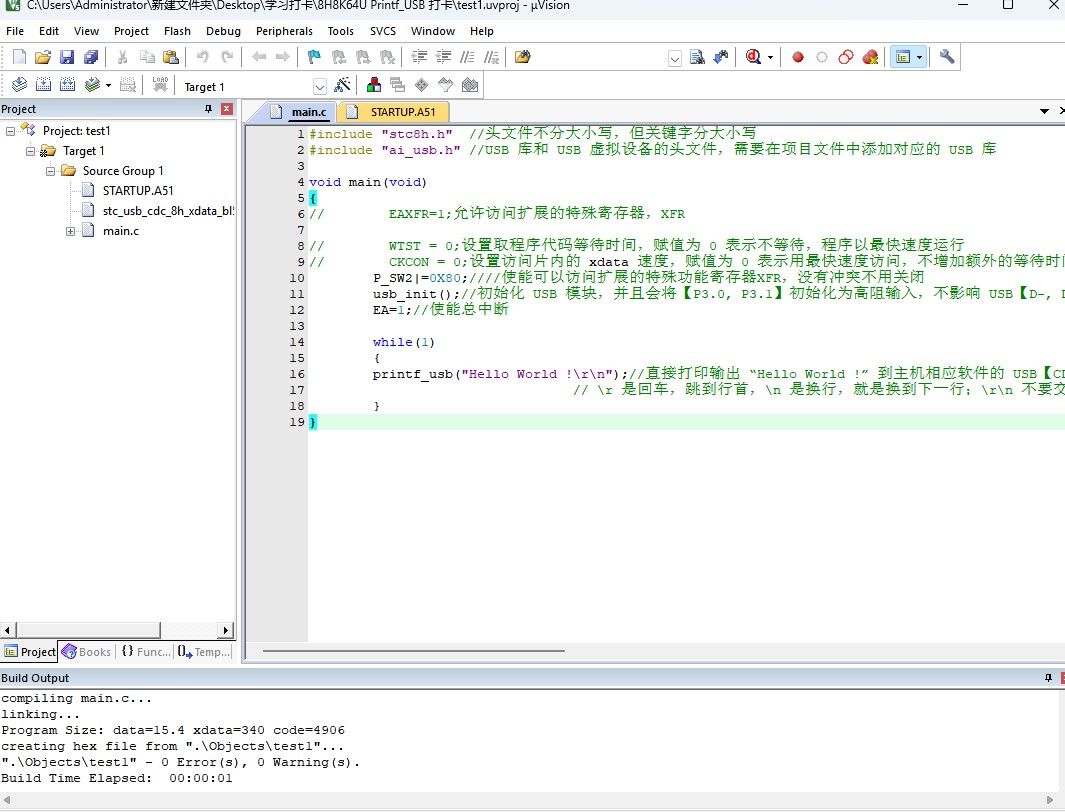
Task: Copy selection with the toolbar Copy icon
Action: click(x=147, y=57)
